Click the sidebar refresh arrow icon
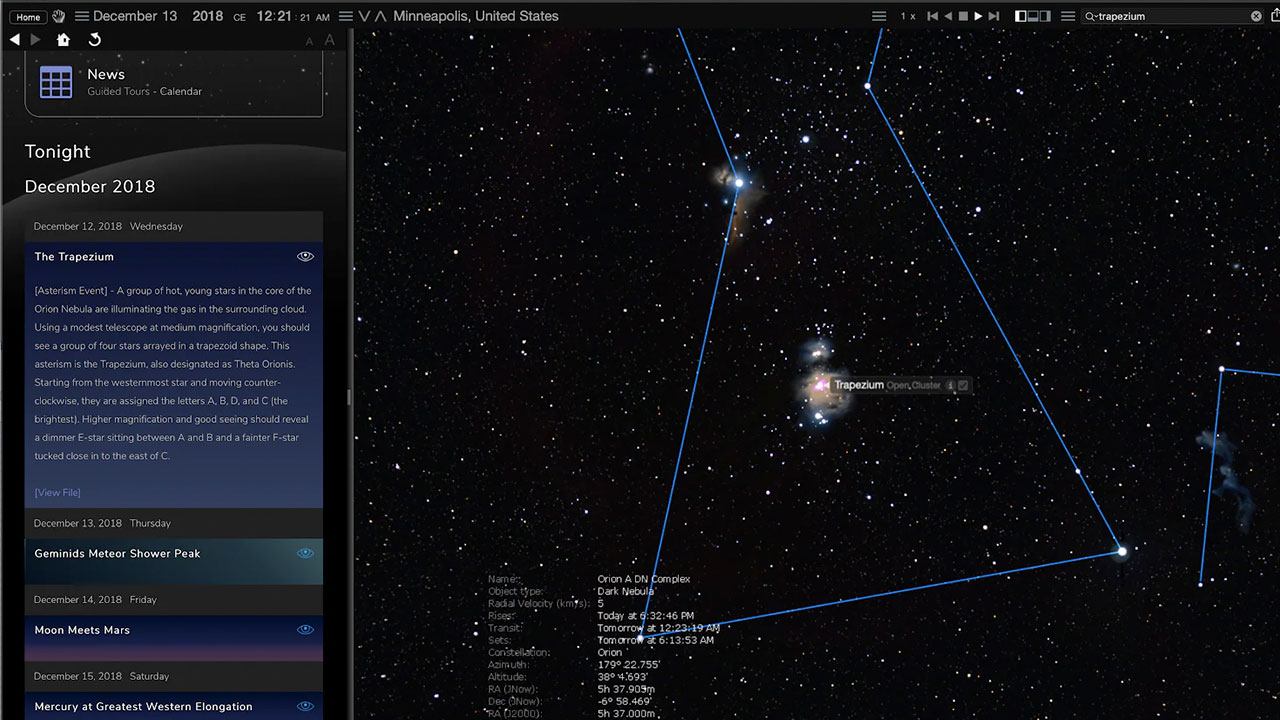Image resolution: width=1280 pixels, height=720 pixels. (95, 40)
